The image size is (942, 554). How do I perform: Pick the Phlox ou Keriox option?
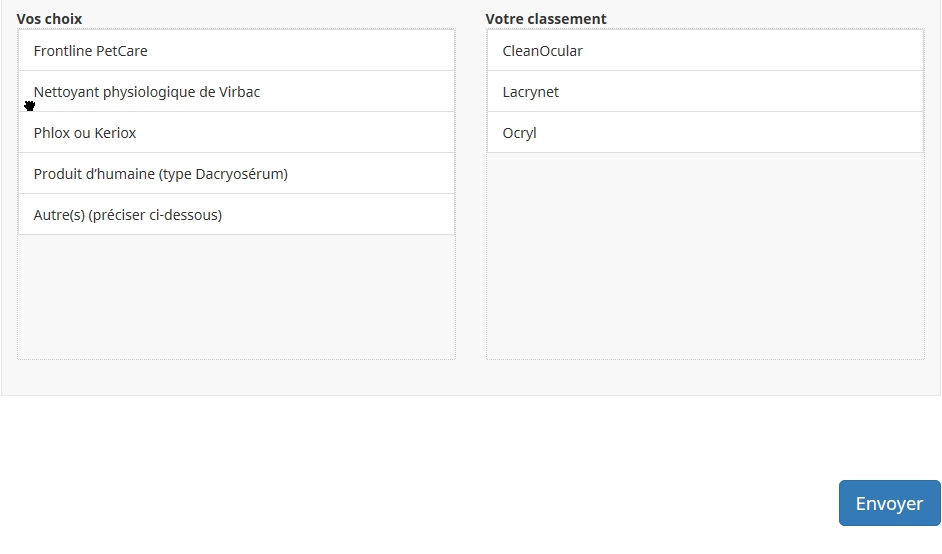236,133
